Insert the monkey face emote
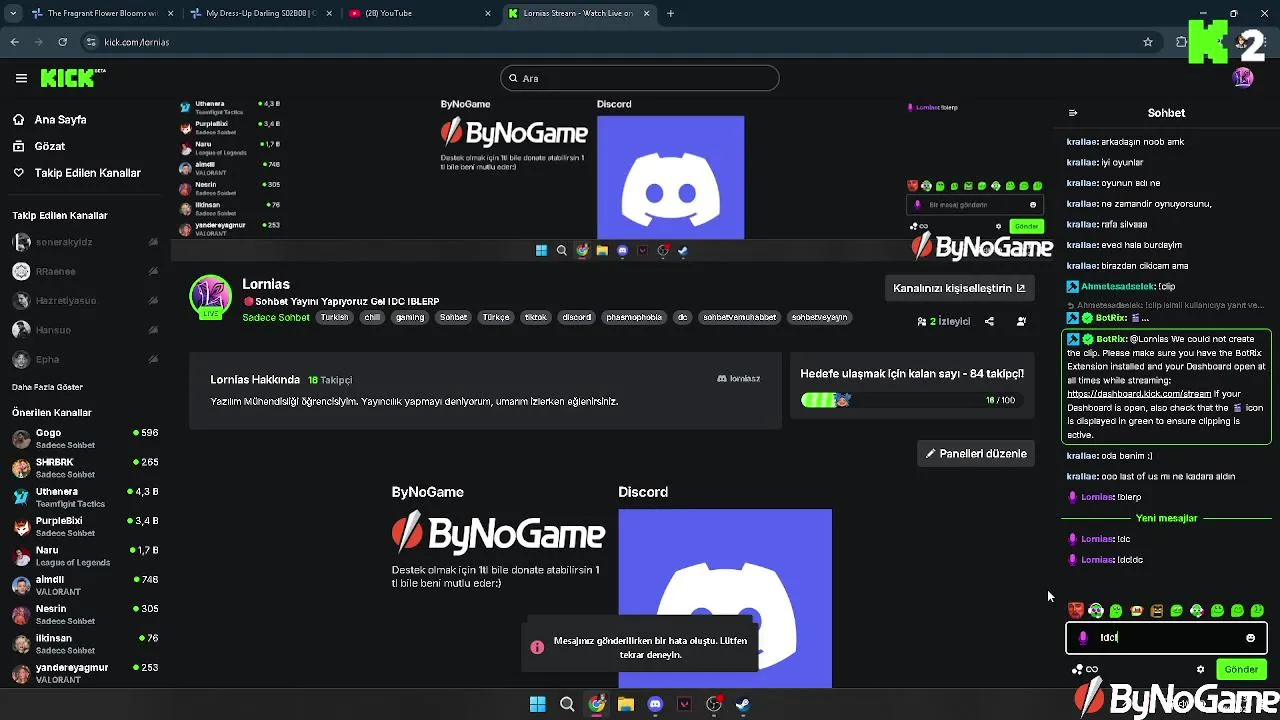1280x720 pixels. 1136,610
